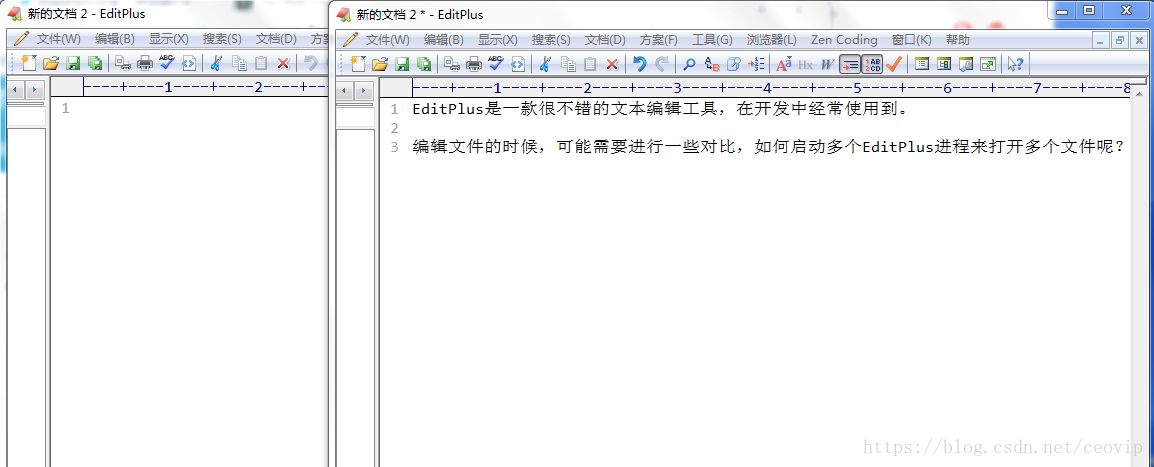
Task: Open 搜索(S) menu in right window
Action: (551, 40)
